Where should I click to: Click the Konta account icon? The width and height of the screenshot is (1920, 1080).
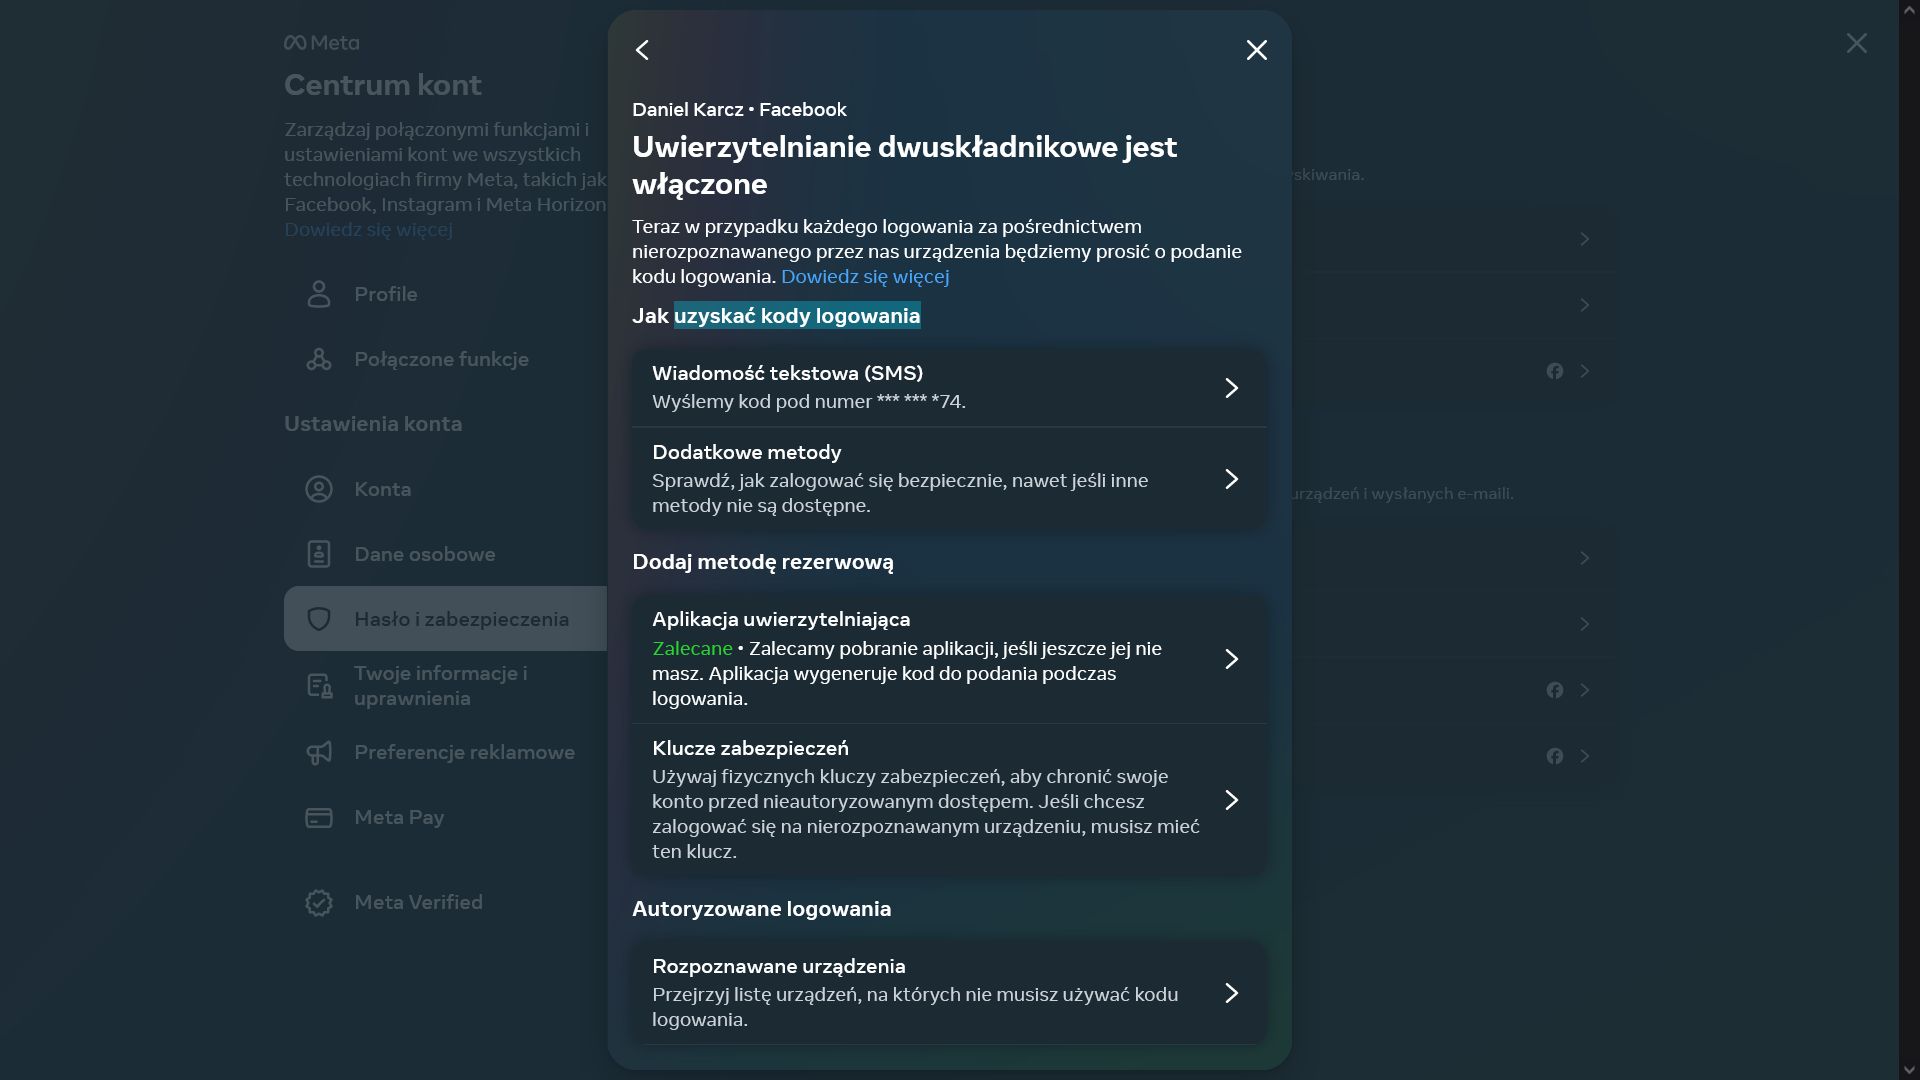(x=319, y=489)
